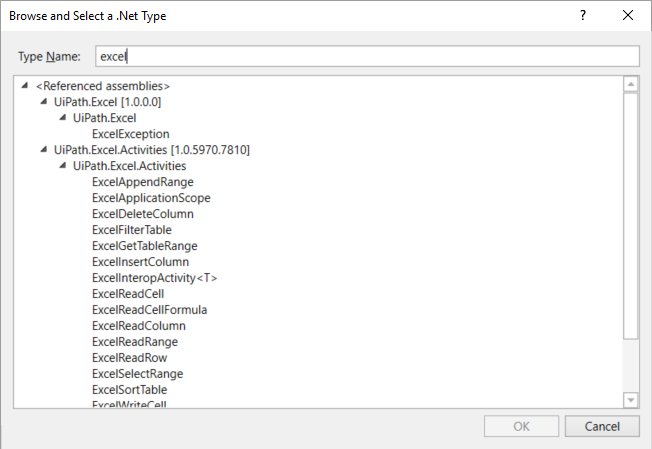Select the ExcelDeleteColumn type
Viewport: 652px width, 449px height.
(x=143, y=214)
